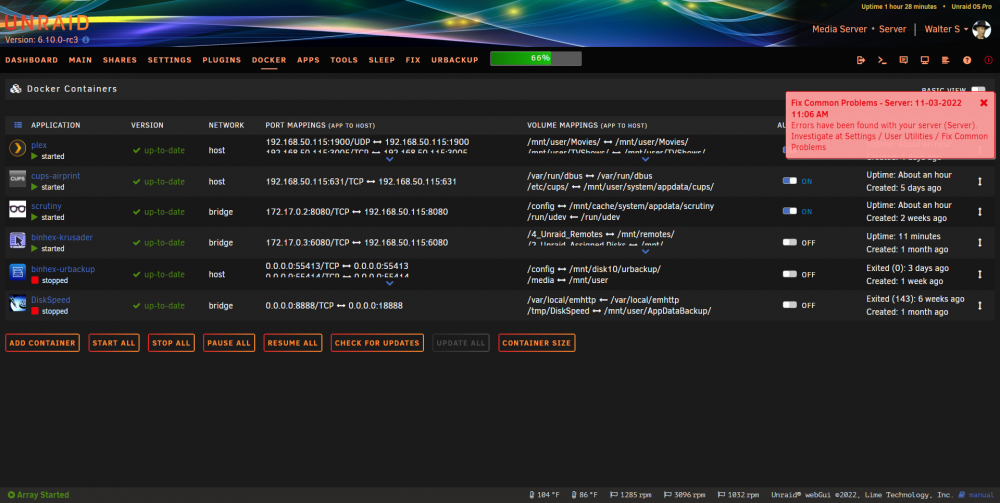The image size is (1000, 503).
Task: Dismiss the Fix Common Problems notification
Action: (x=983, y=103)
